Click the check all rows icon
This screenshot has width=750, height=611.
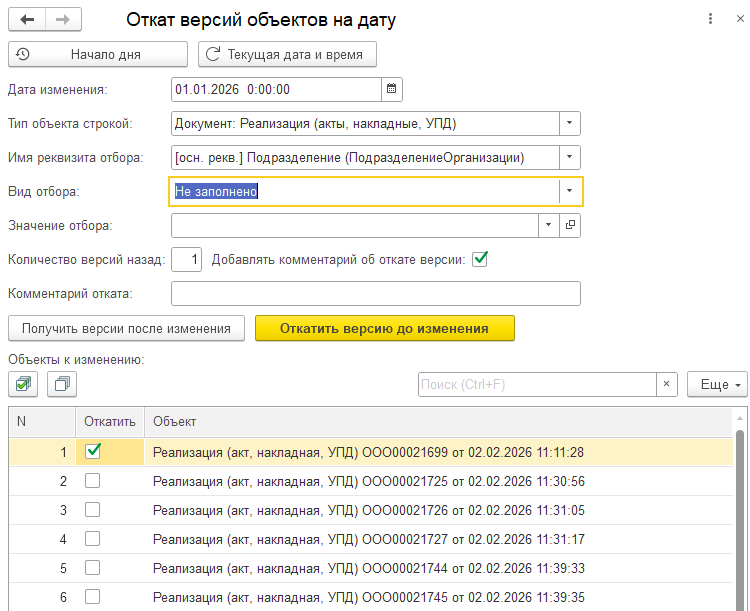pos(24,383)
